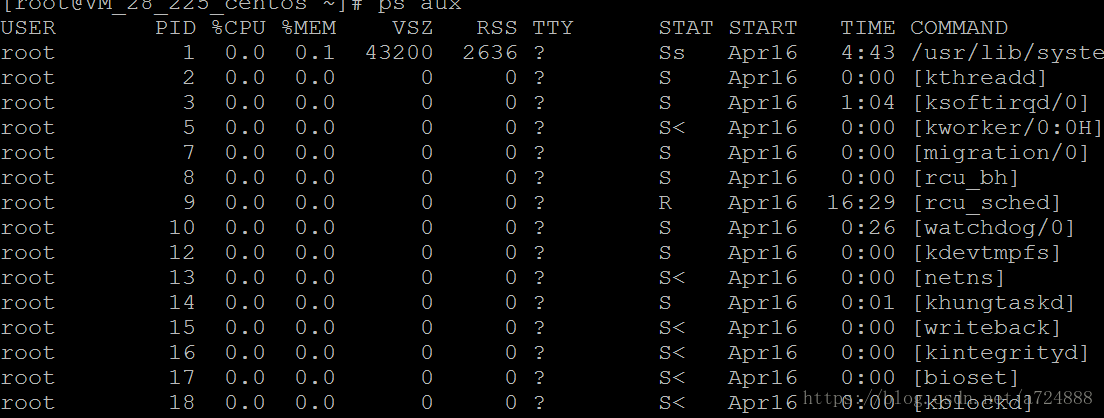The height and width of the screenshot is (418, 1104).
Task: Click the COMMAND column header
Action: point(959,28)
